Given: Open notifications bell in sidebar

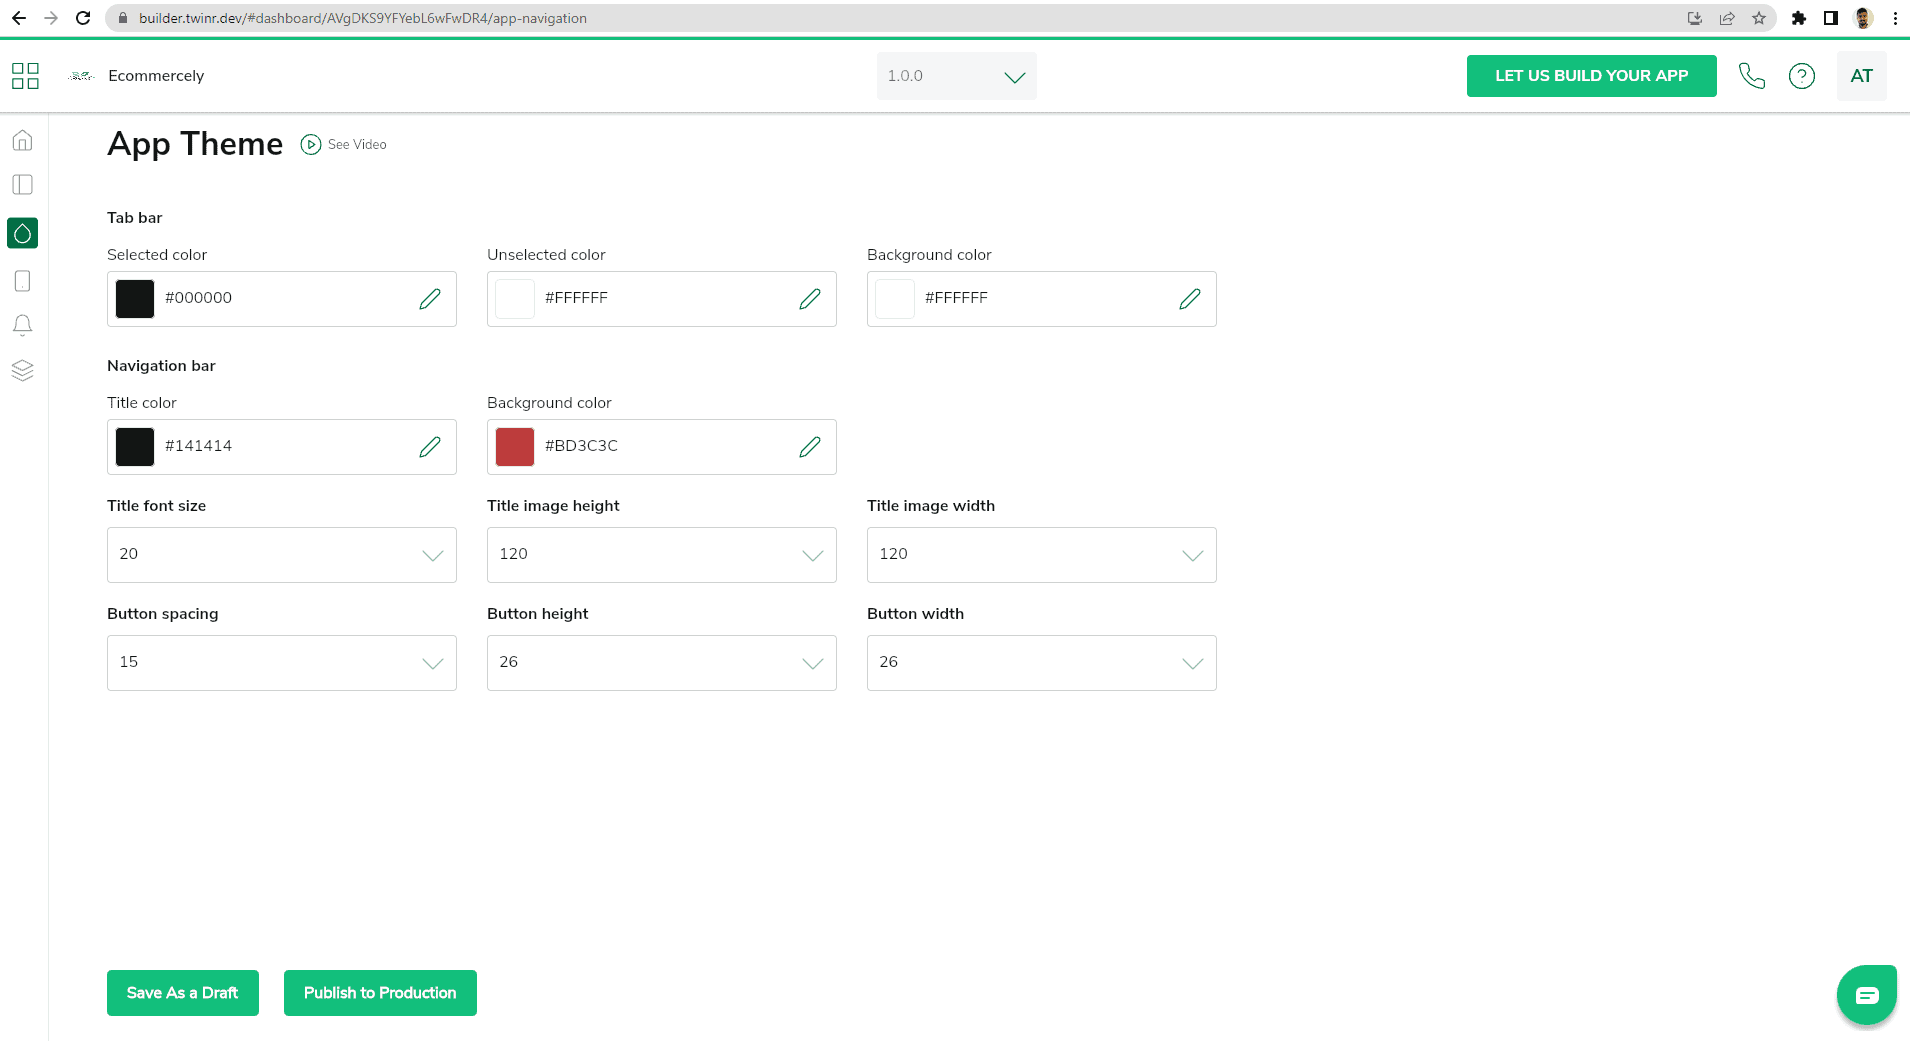Looking at the screenshot, I should (x=22, y=325).
